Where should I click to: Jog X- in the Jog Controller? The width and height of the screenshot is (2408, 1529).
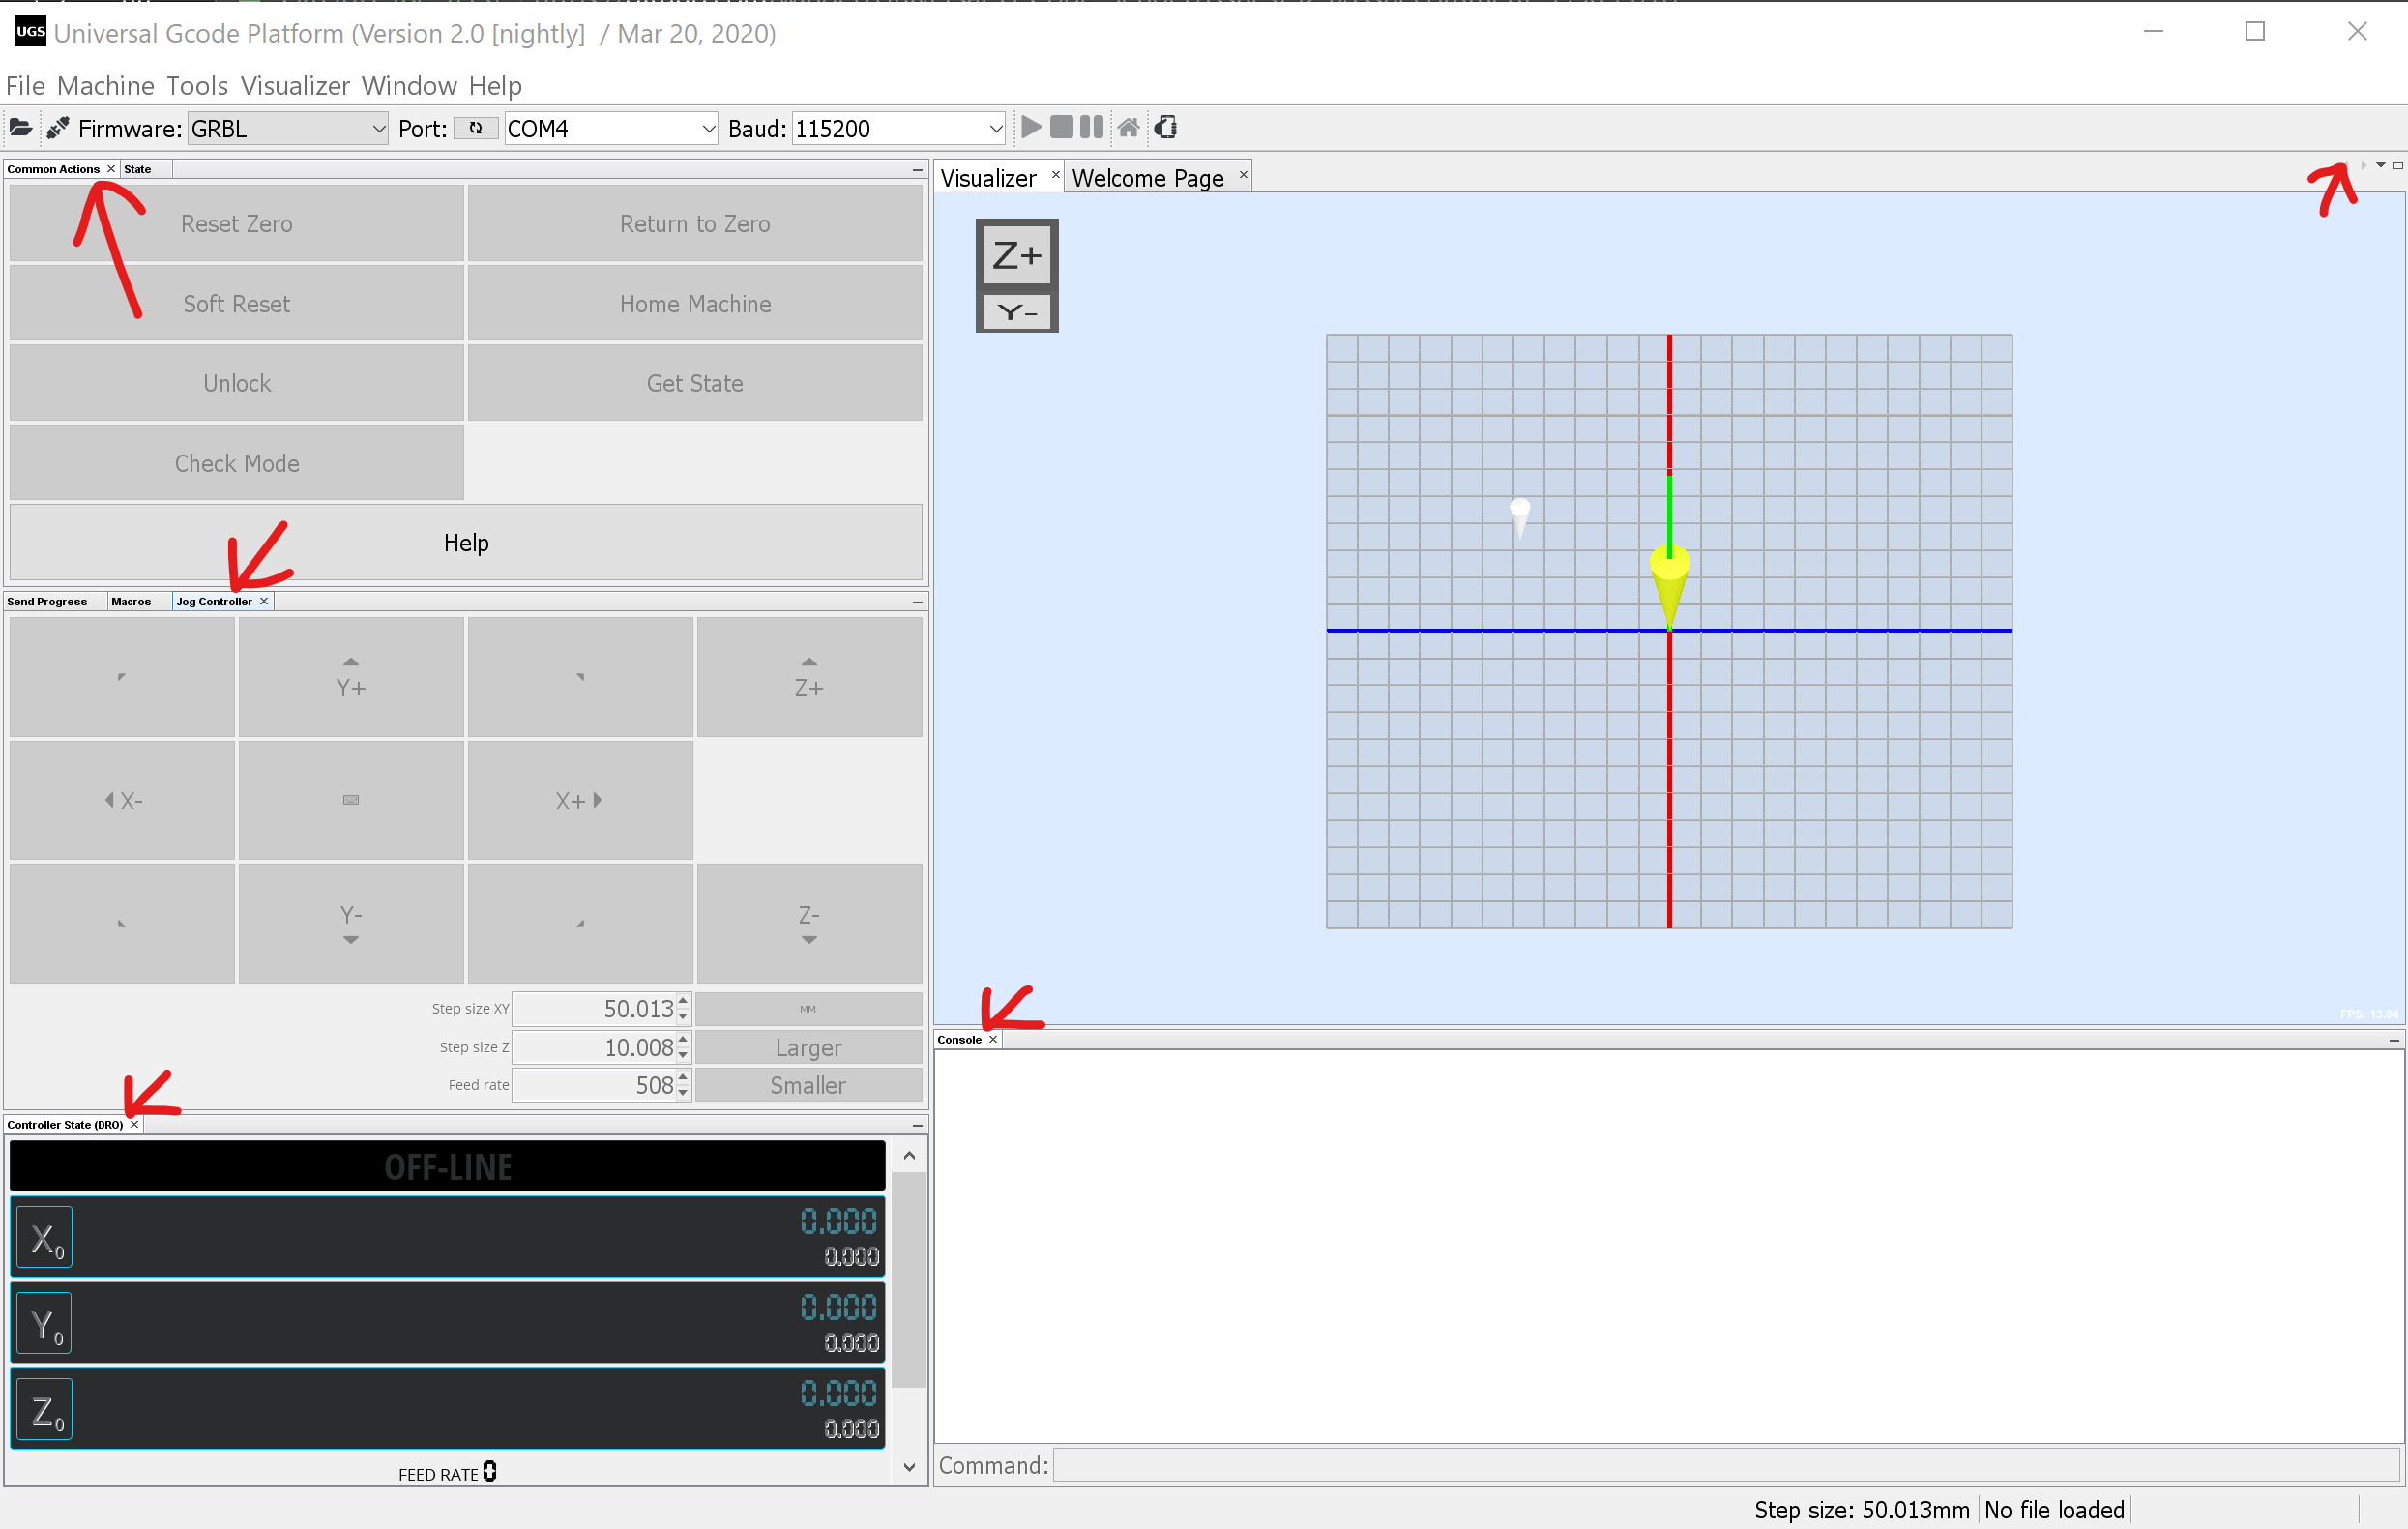(x=122, y=800)
